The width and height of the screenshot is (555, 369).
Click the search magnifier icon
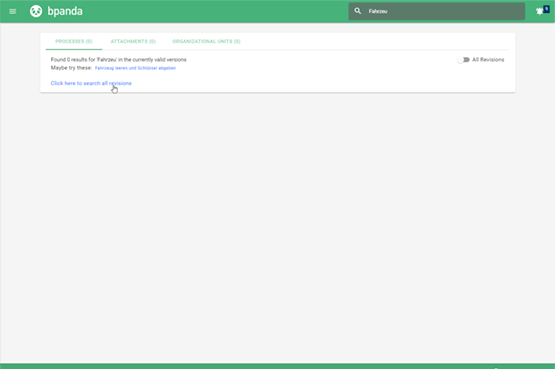click(x=357, y=11)
